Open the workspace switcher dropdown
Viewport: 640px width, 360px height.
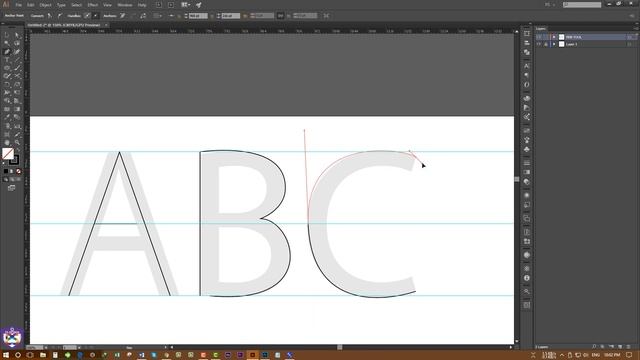point(550,4)
